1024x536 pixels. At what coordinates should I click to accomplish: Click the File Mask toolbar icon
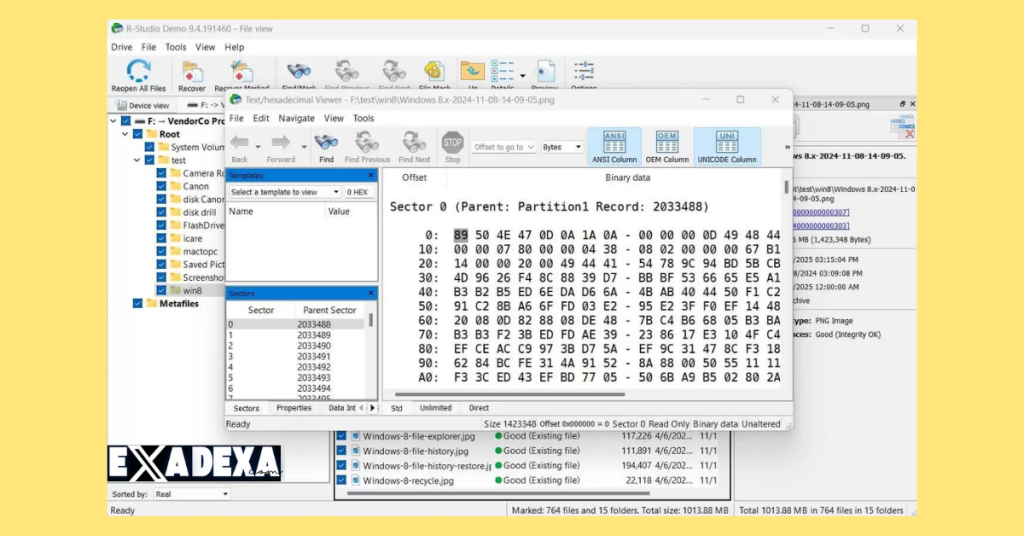434,75
